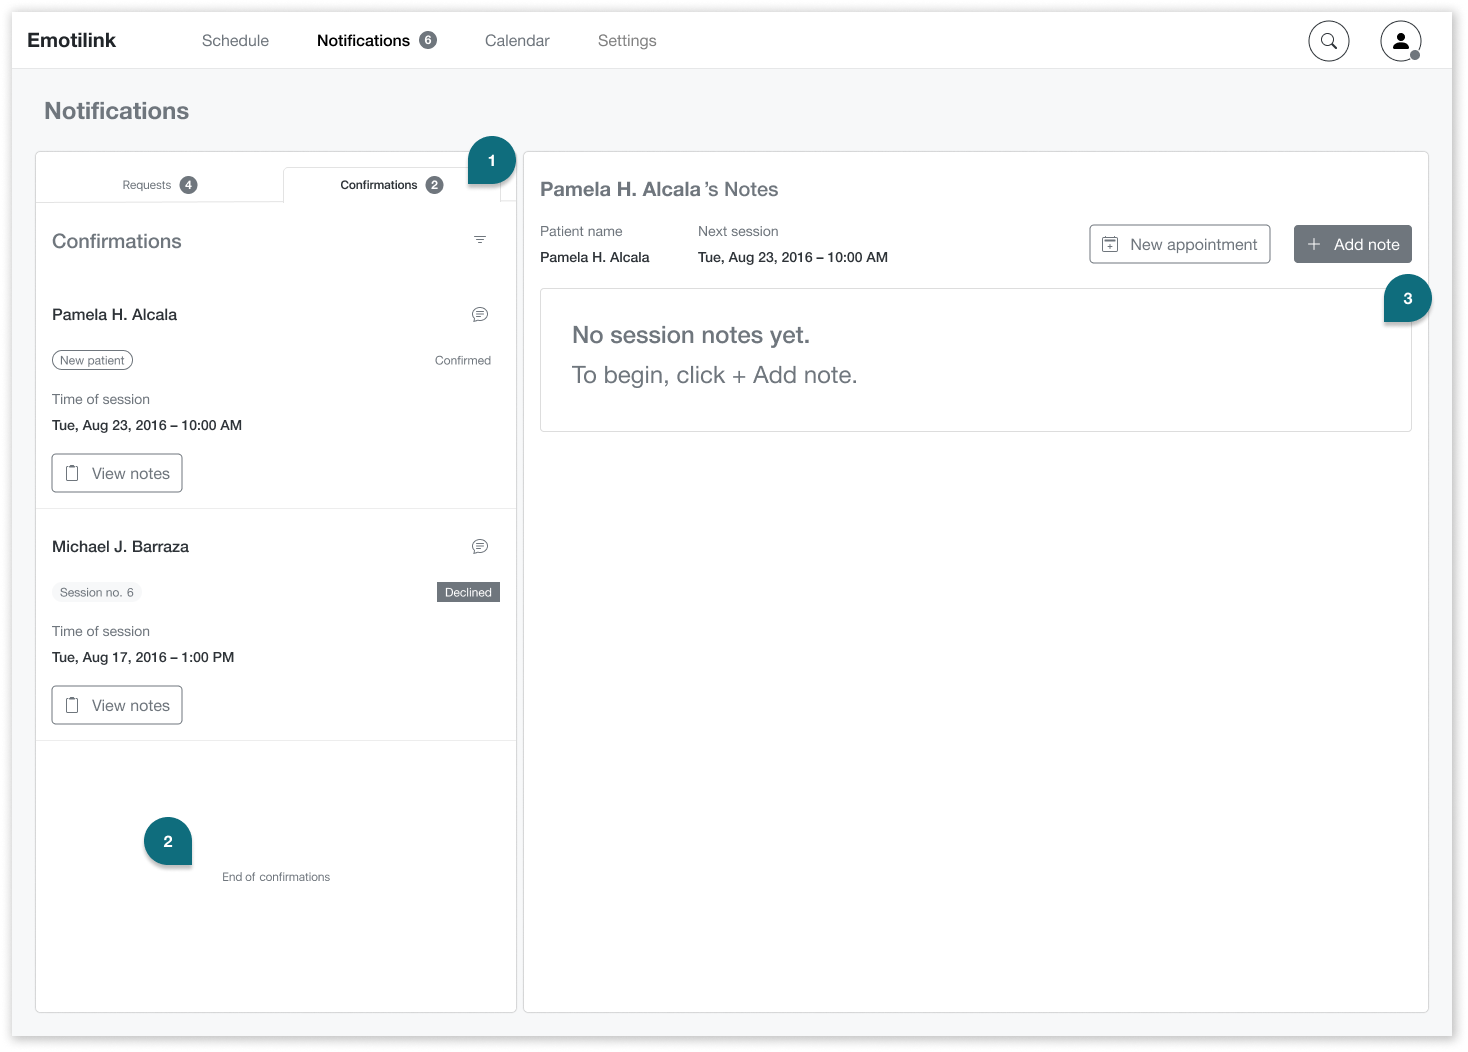The width and height of the screenshot is (1468, 1052).
Task: Switch to the Confirmations tab
Action: pyautogui.click(x=390, y=184)
